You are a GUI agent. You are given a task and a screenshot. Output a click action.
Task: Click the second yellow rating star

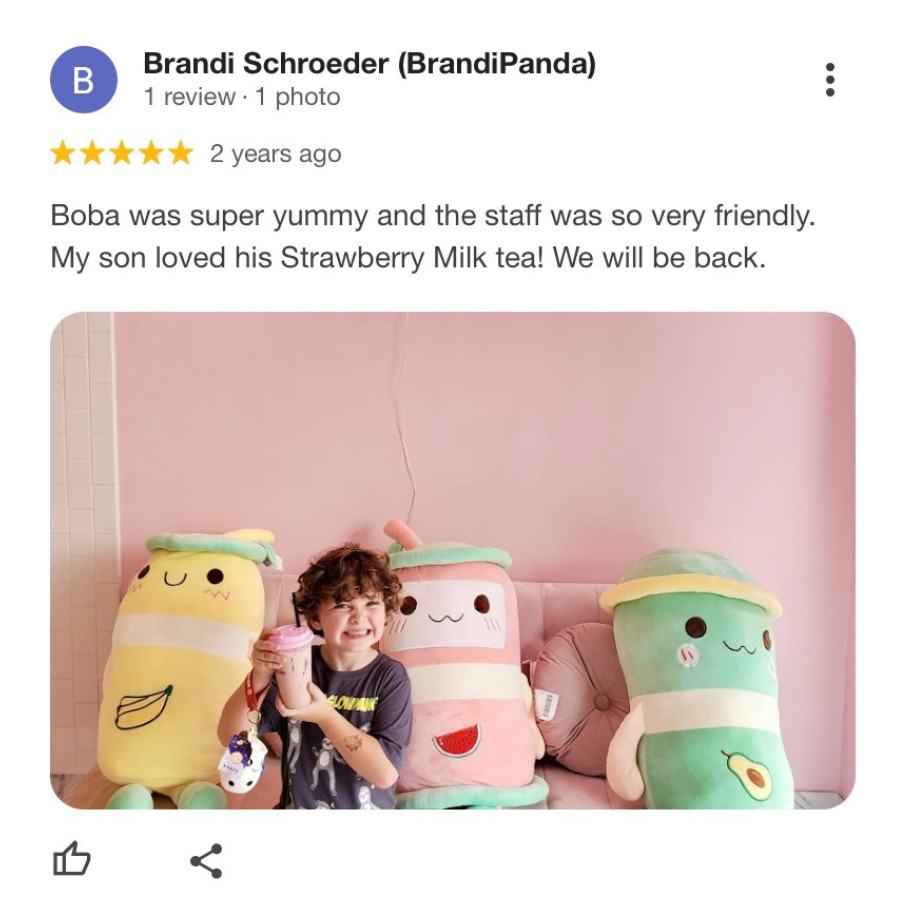click(92, 153)
